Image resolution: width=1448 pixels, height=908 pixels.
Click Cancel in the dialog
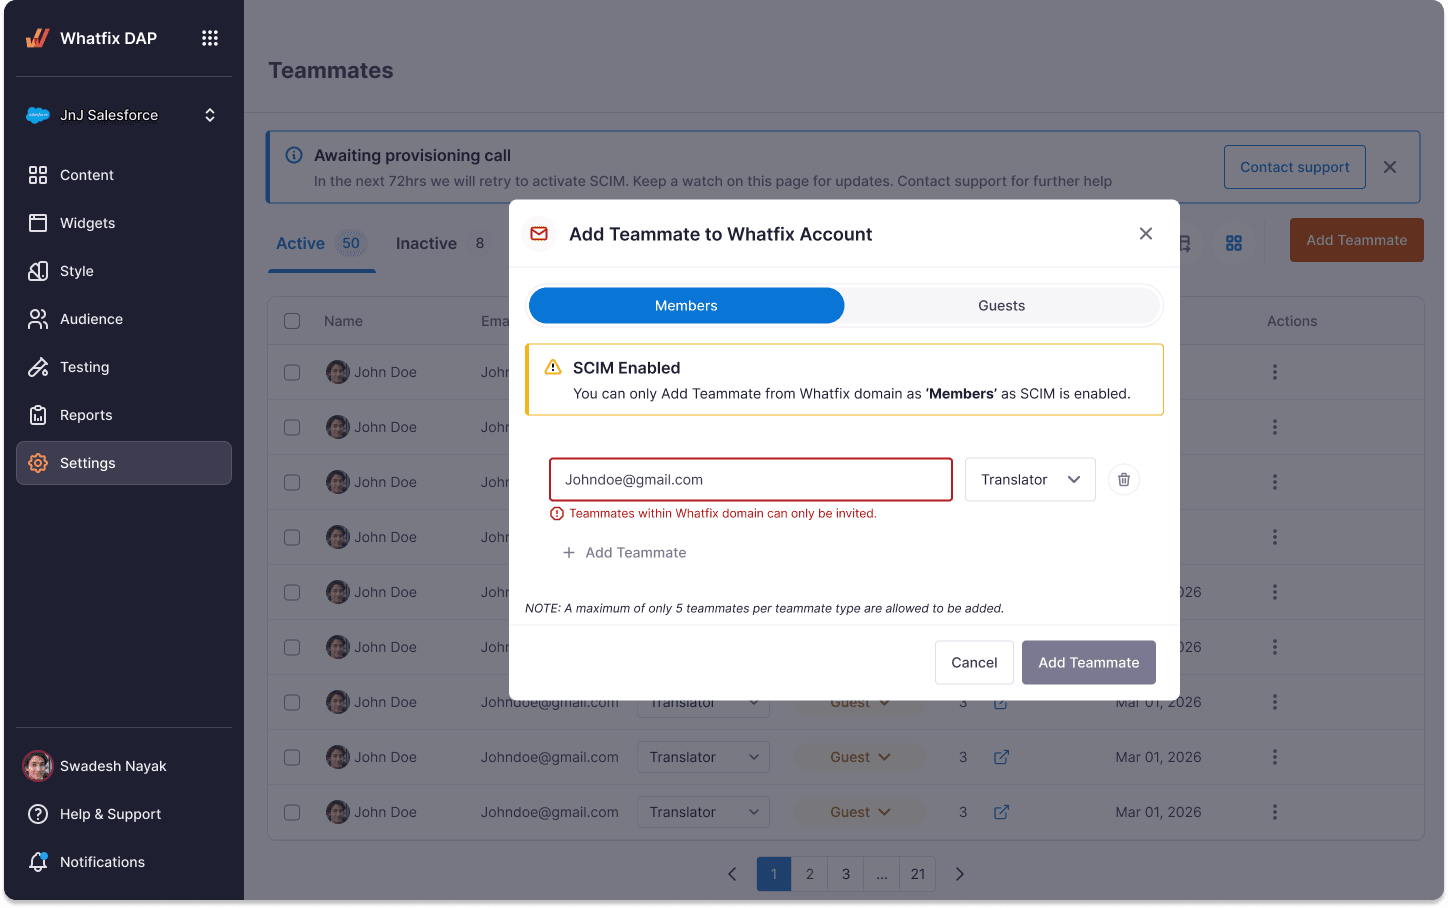point(974,662)
